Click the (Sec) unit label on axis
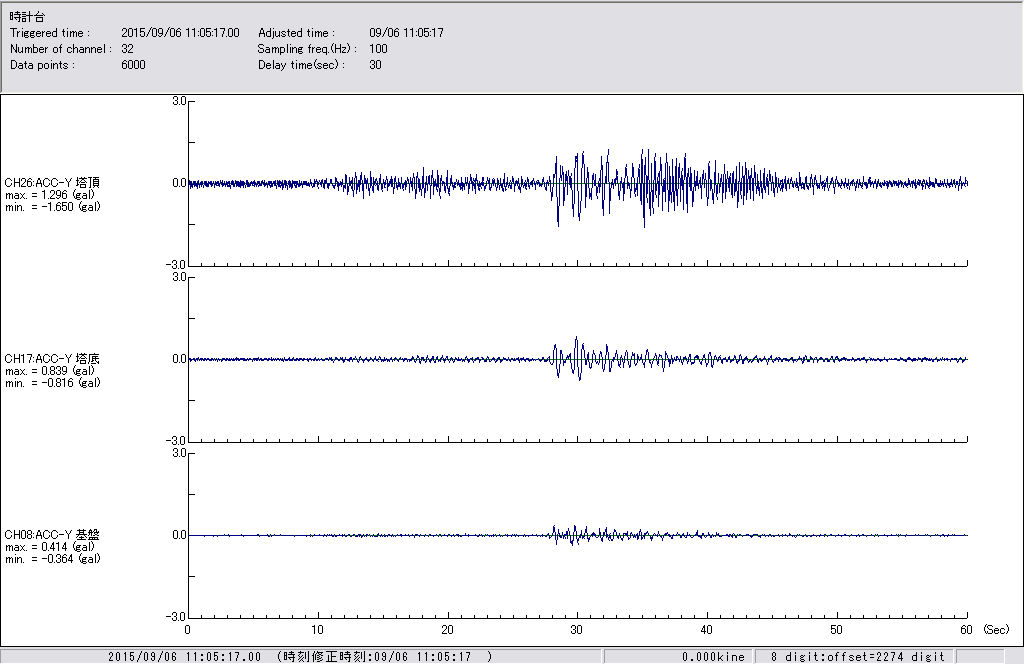The height and width of the screenshot is (664, 1024). [995, 631]
